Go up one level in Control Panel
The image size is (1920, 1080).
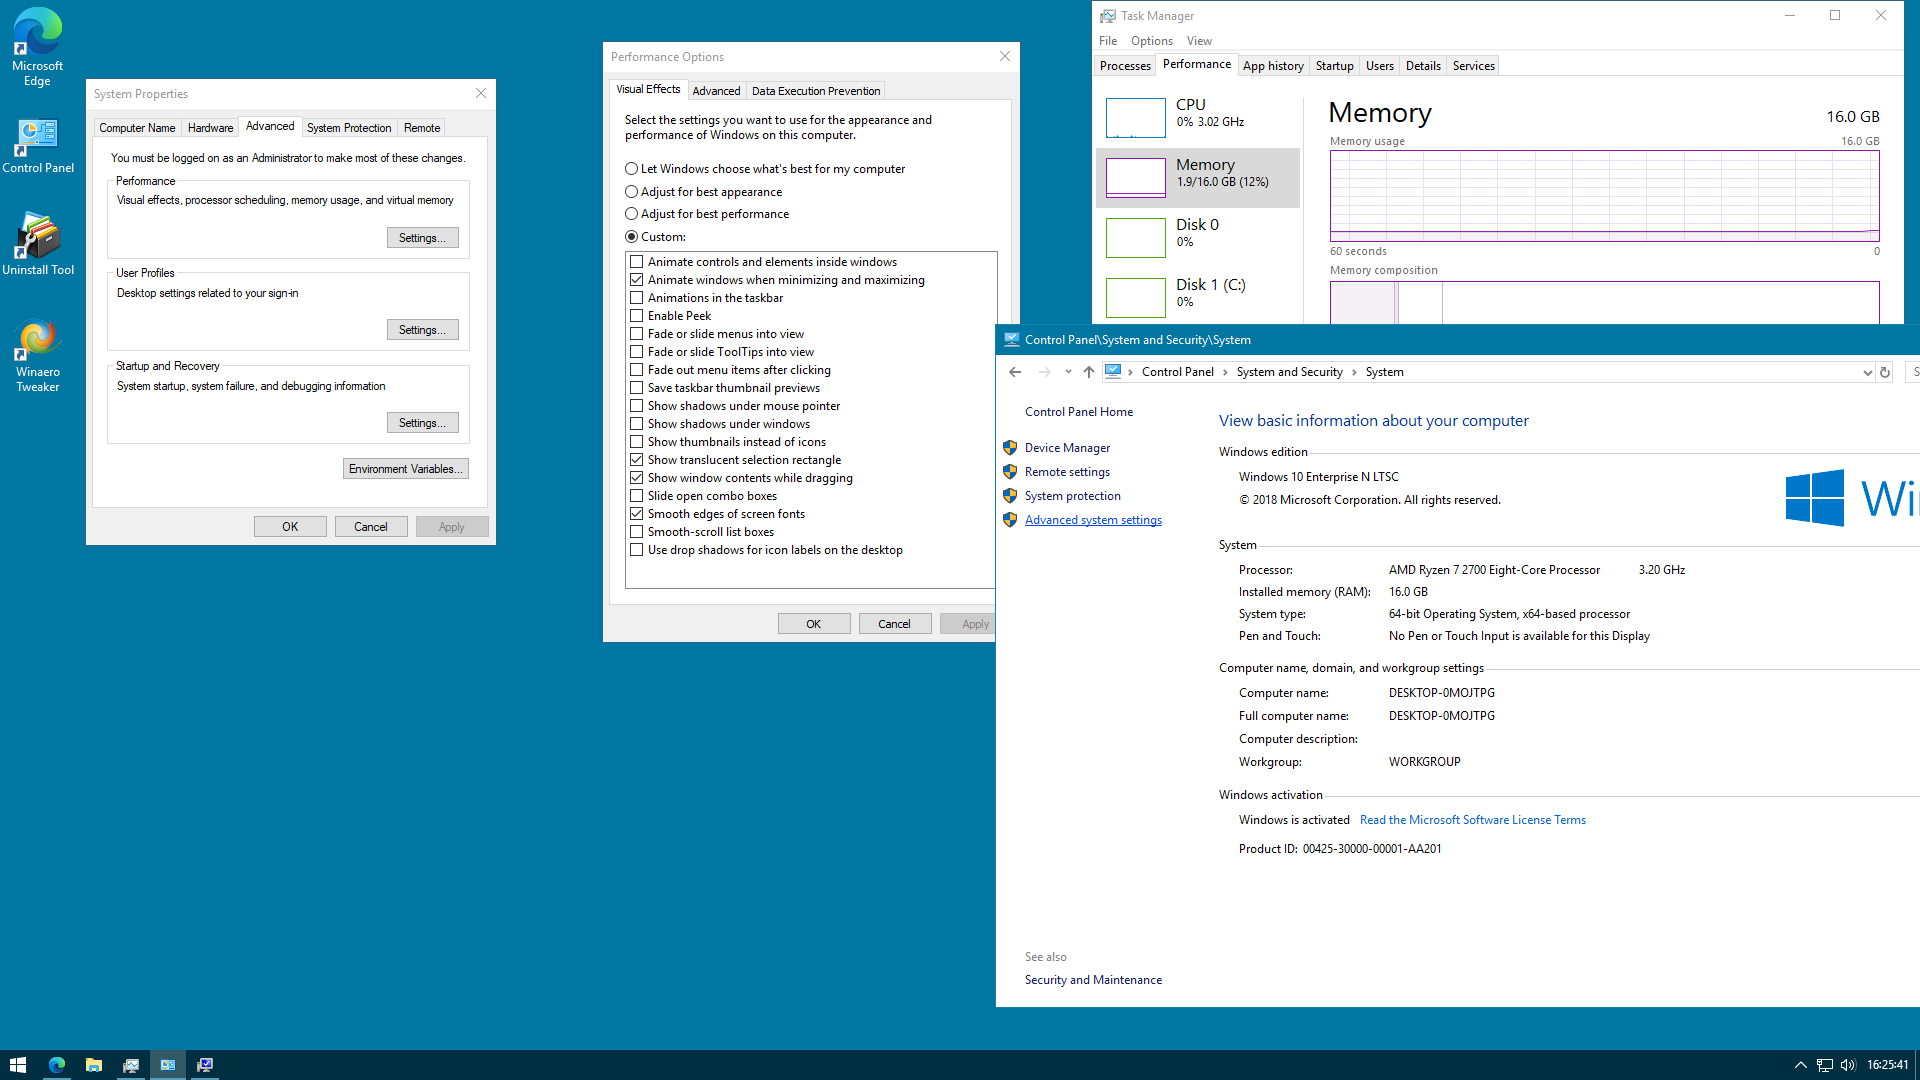click(1088, 372)
